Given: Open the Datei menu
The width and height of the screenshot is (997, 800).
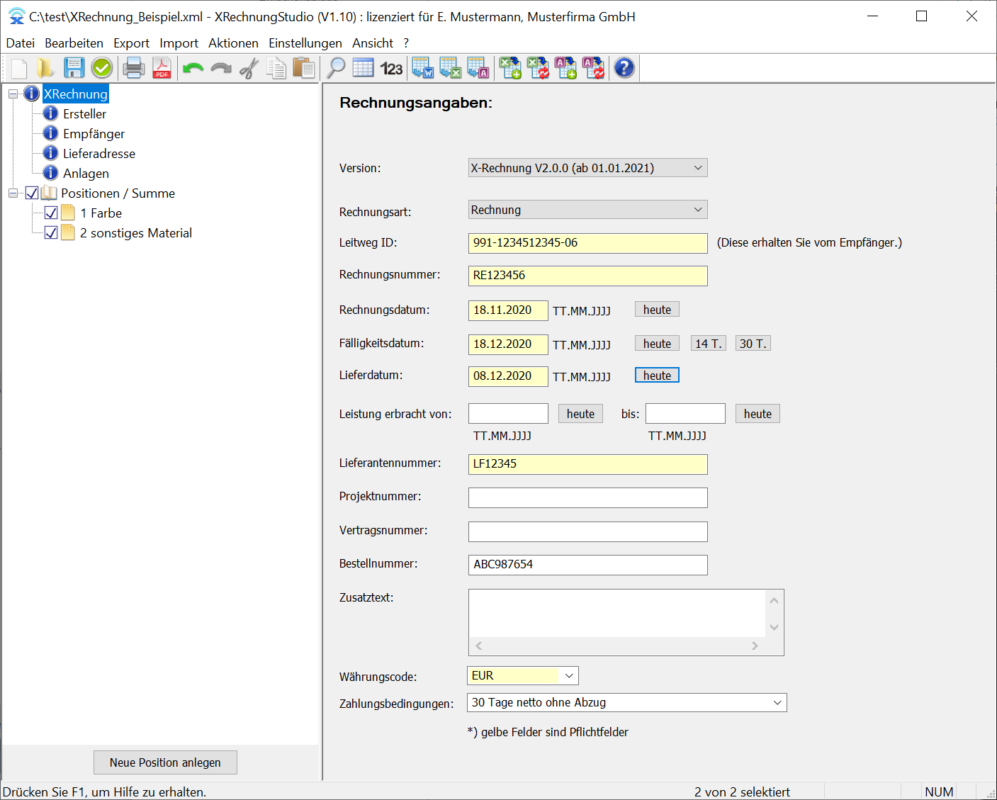Looking at the screenshot, I should [x=20, y=43].
